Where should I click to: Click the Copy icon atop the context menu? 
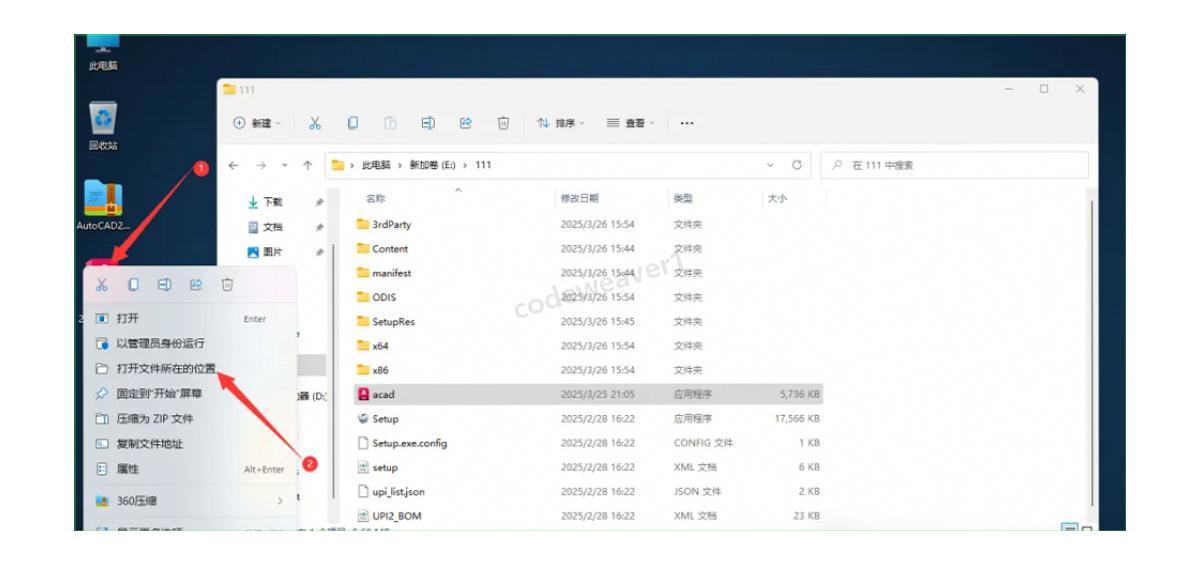click(133, 285)
